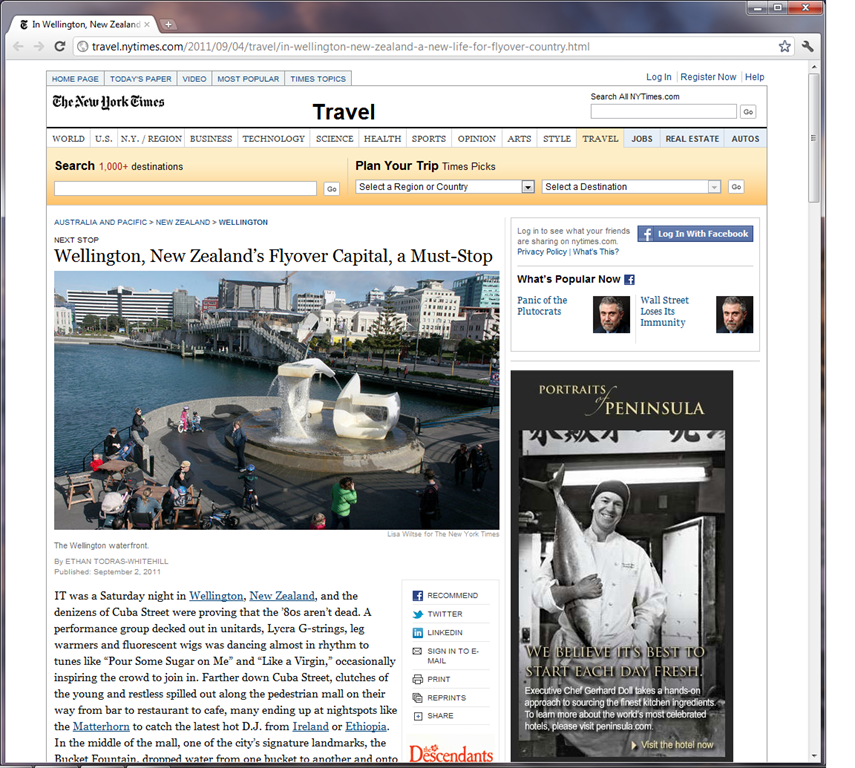This screenshot has width=855, height=768.
Task: Reload the page with refresh icon
Action: pos(60,46)
